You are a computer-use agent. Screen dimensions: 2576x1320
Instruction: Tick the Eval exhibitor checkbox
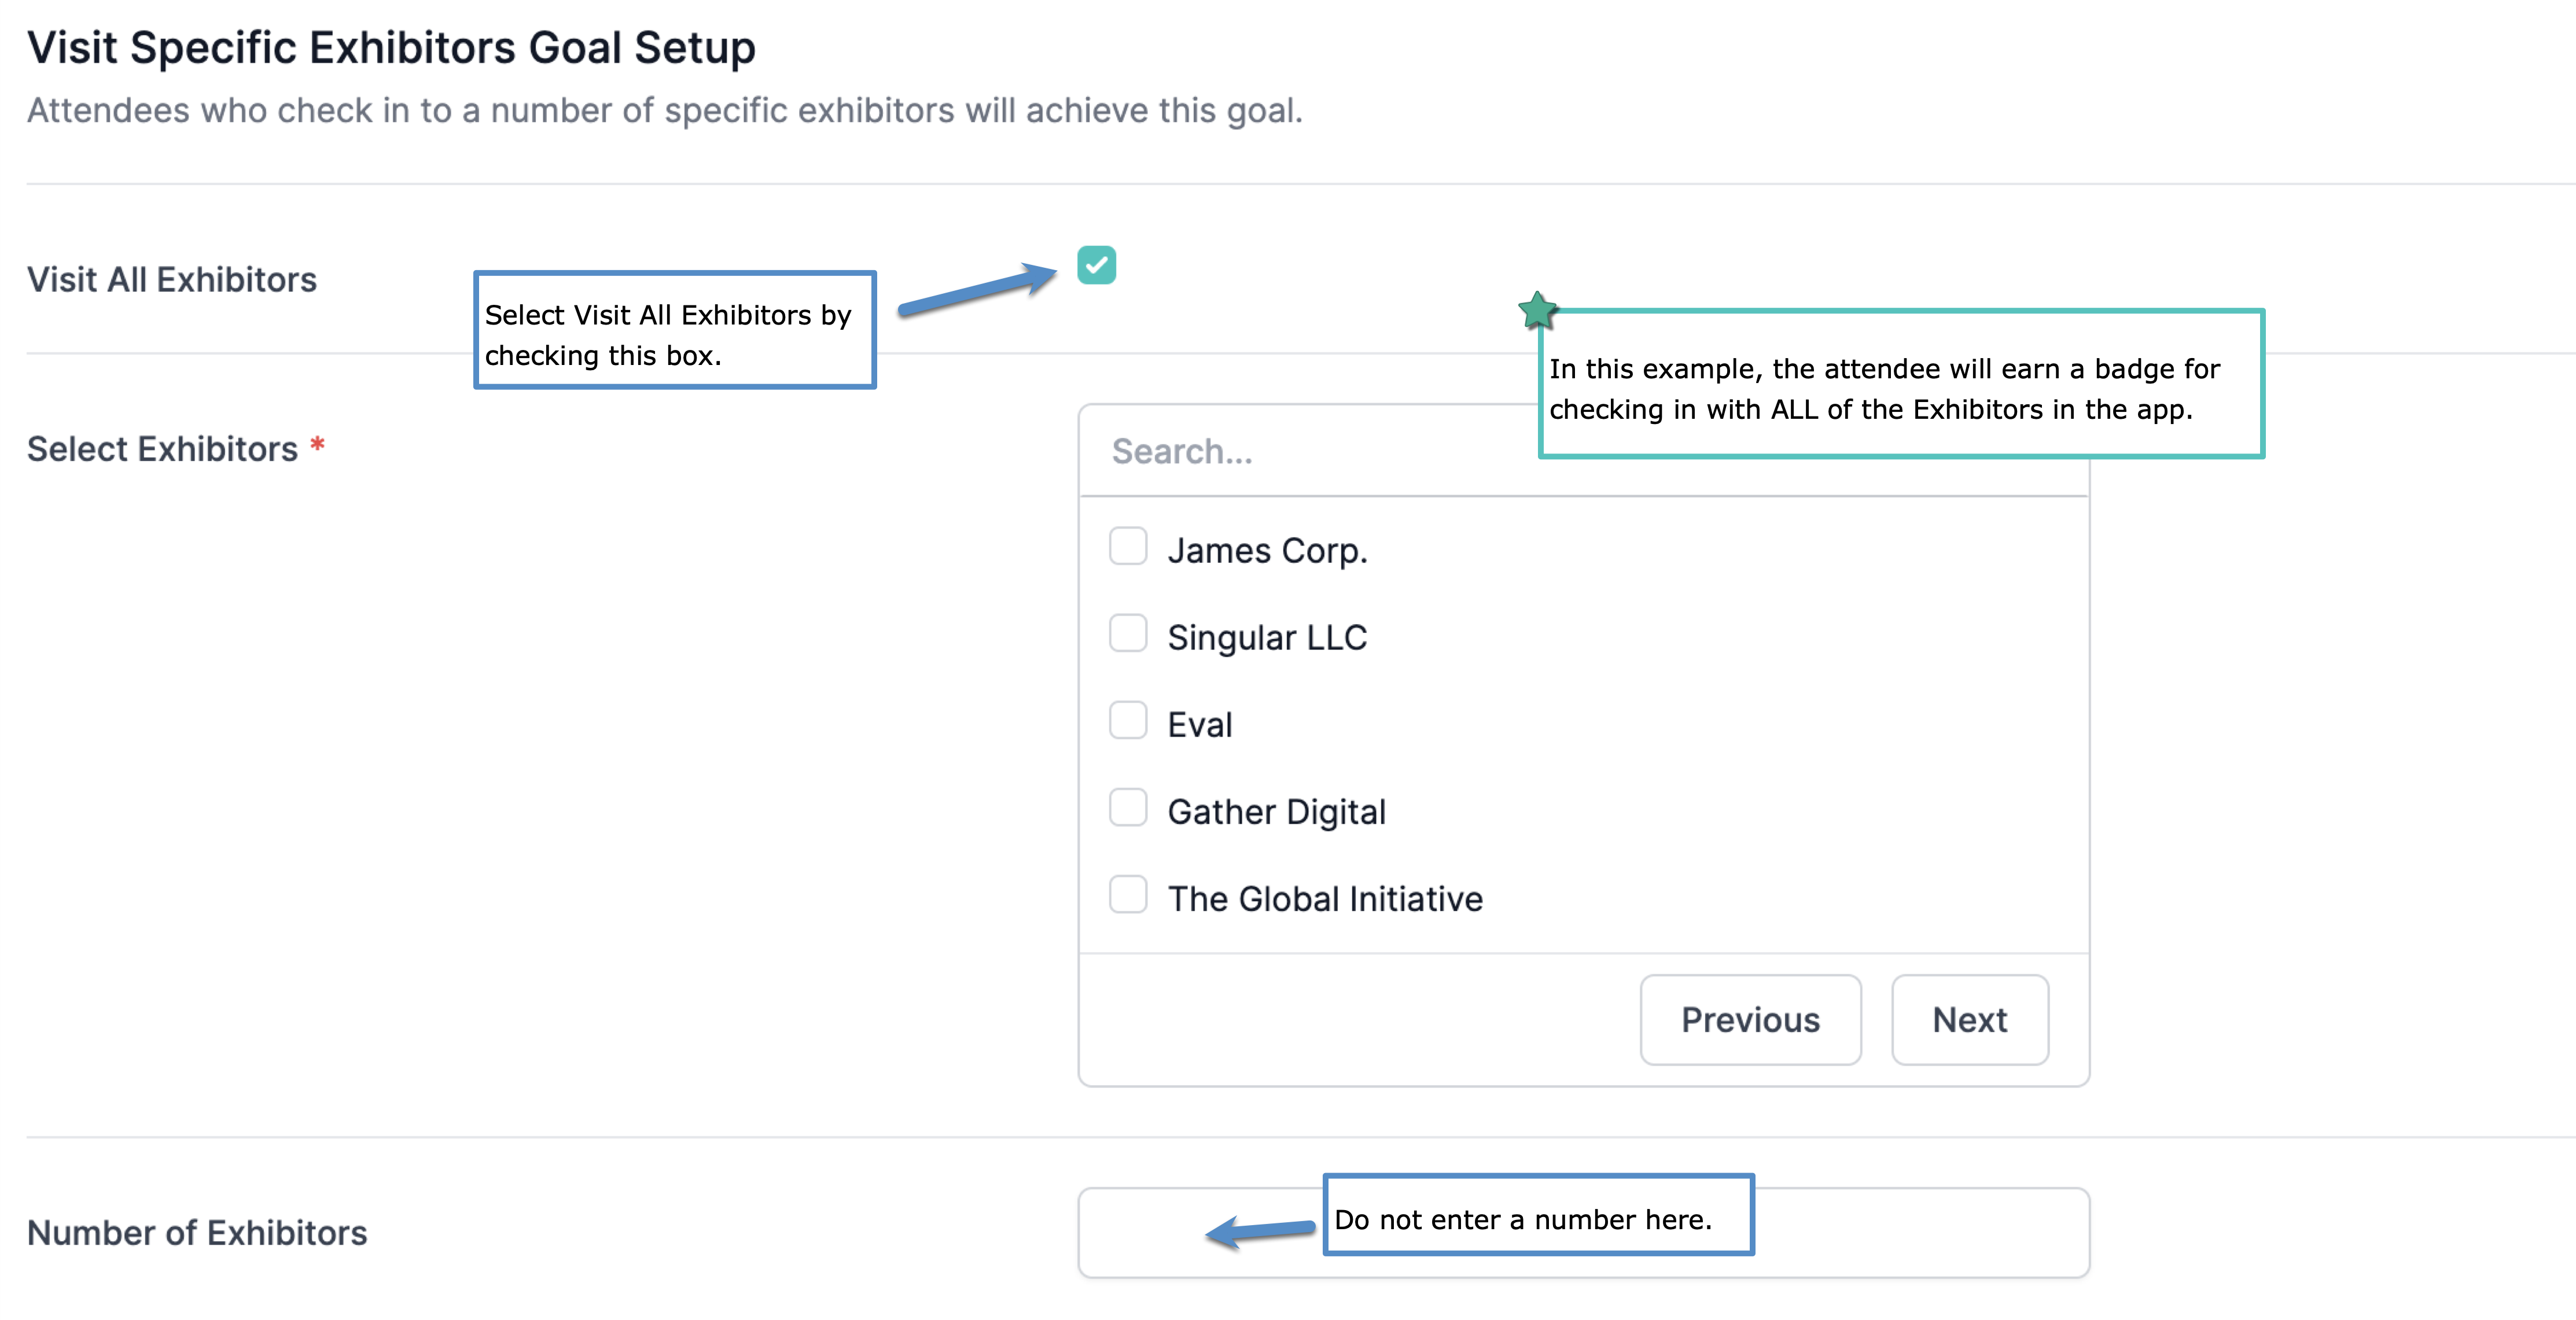click(x=1128, y=720)
